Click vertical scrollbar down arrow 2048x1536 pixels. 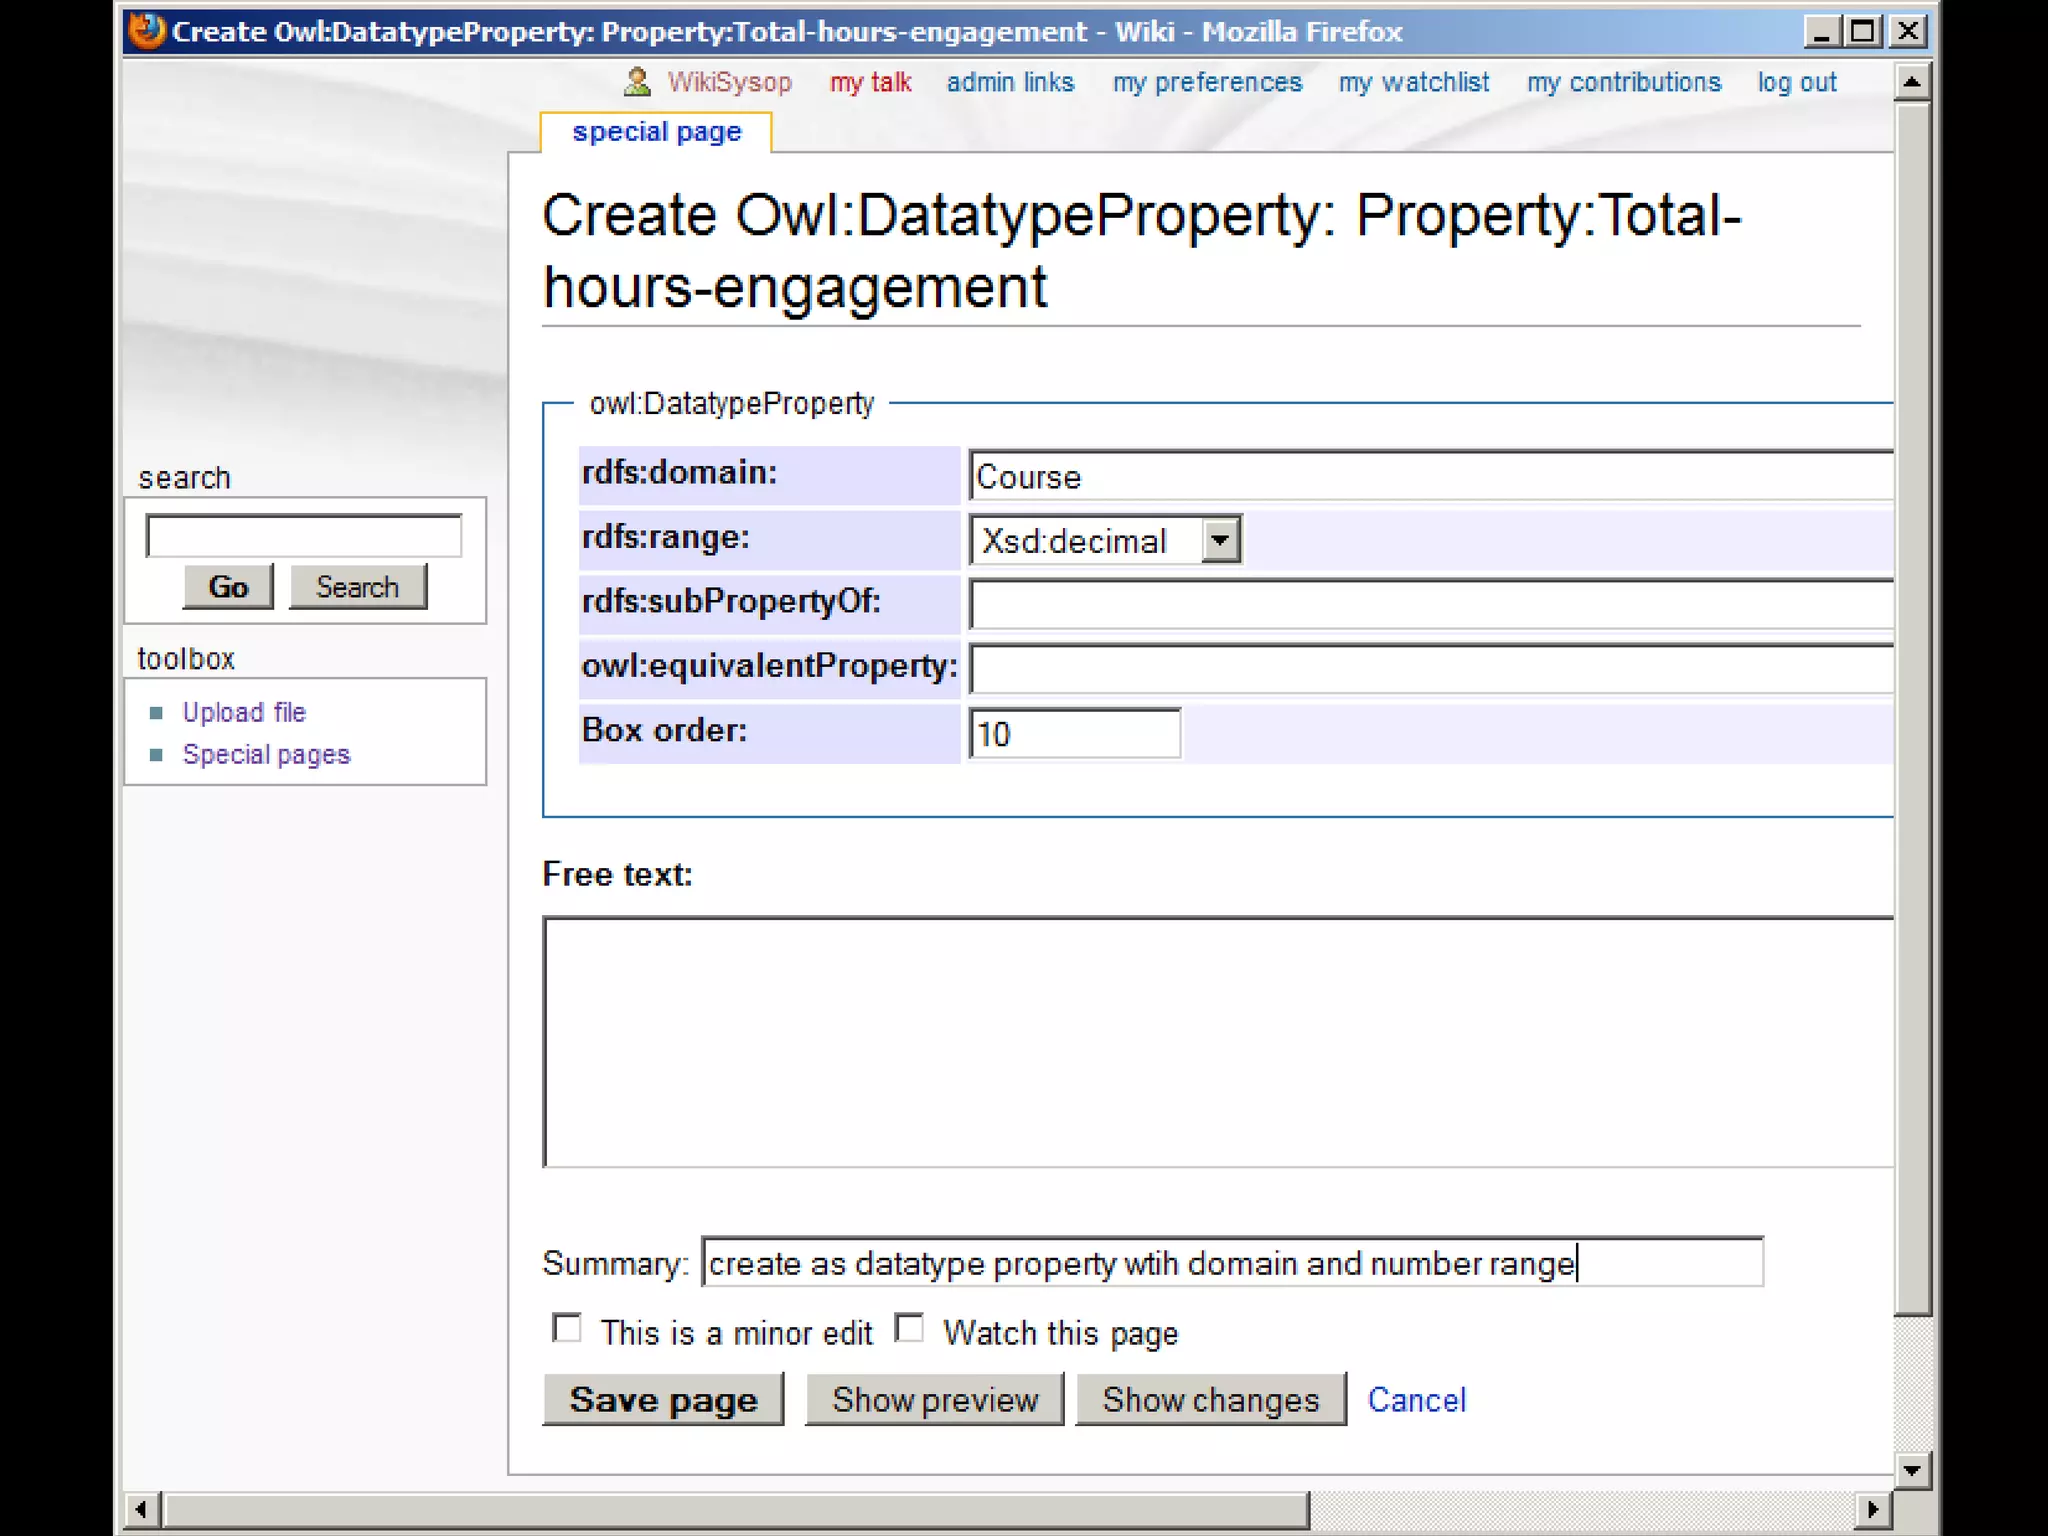[x=1911, y=1470]
